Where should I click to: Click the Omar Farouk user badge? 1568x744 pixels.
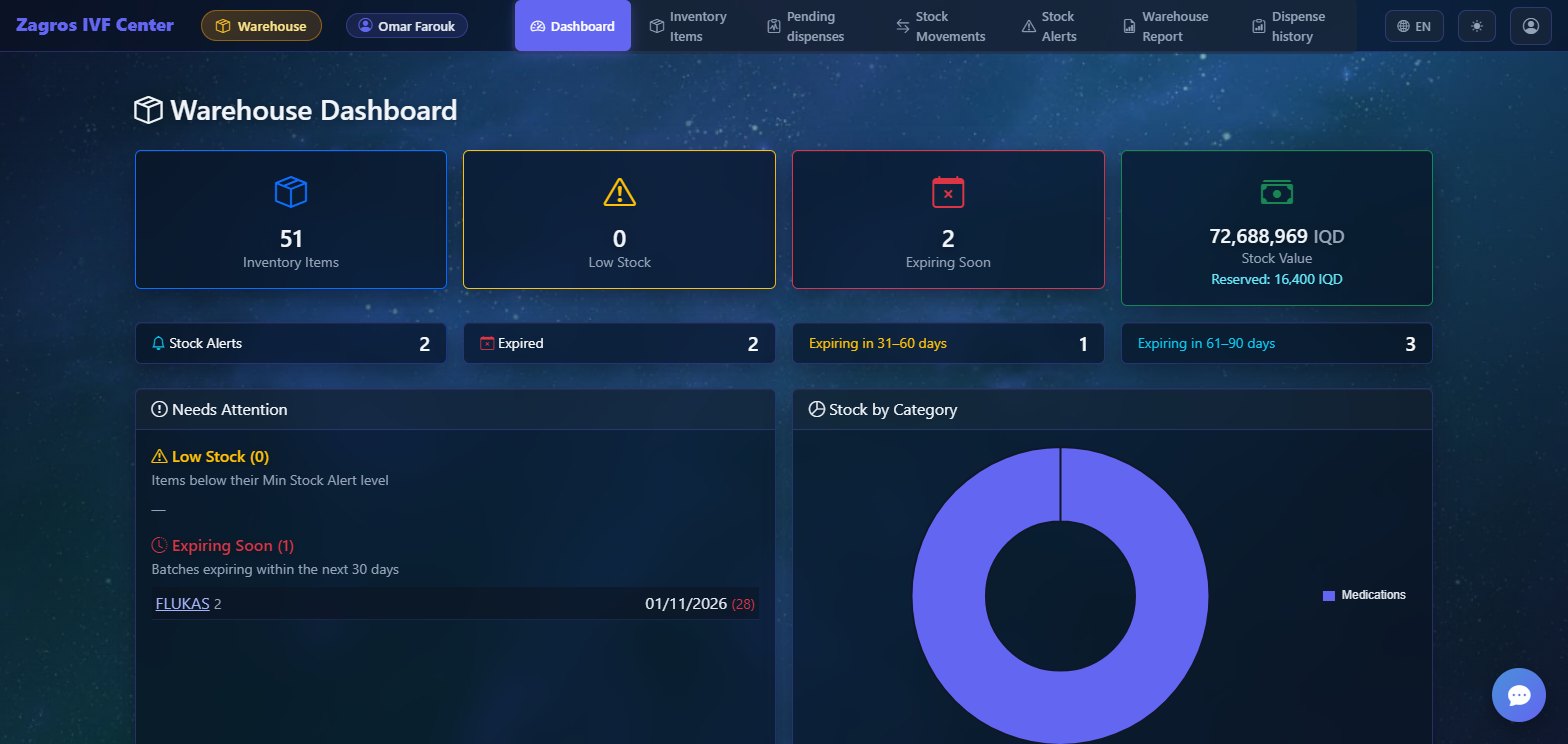coord(407,26)
